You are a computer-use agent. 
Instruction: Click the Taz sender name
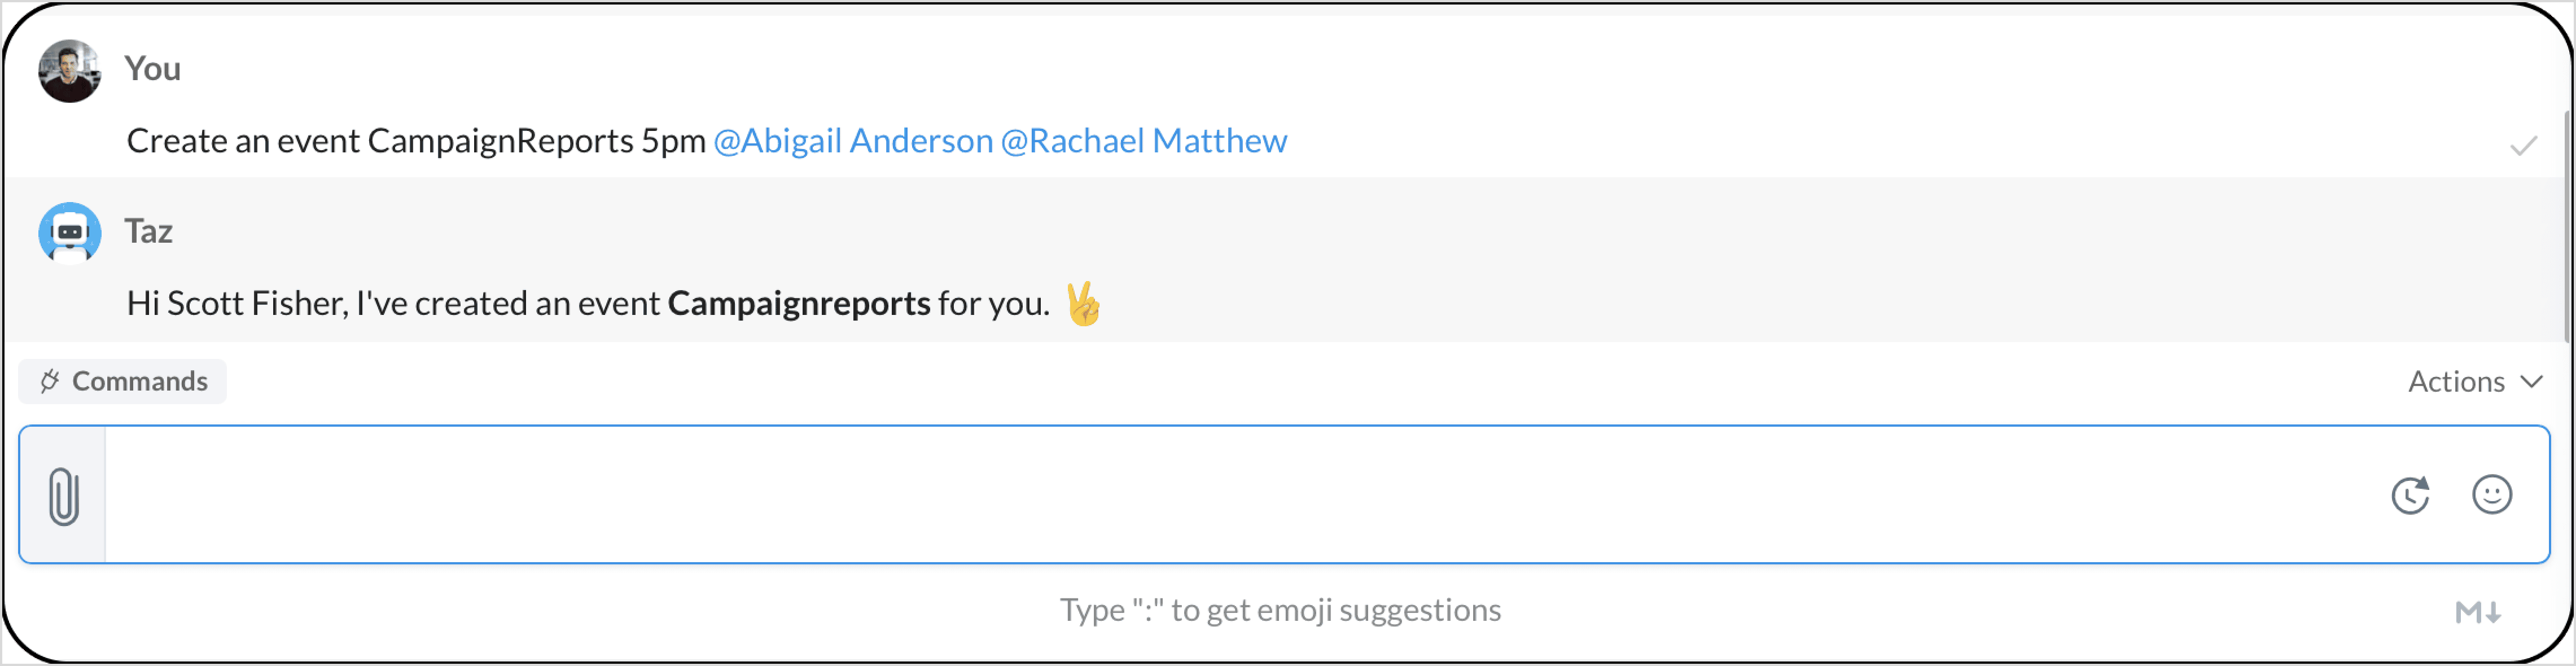(x=148, y=231)
